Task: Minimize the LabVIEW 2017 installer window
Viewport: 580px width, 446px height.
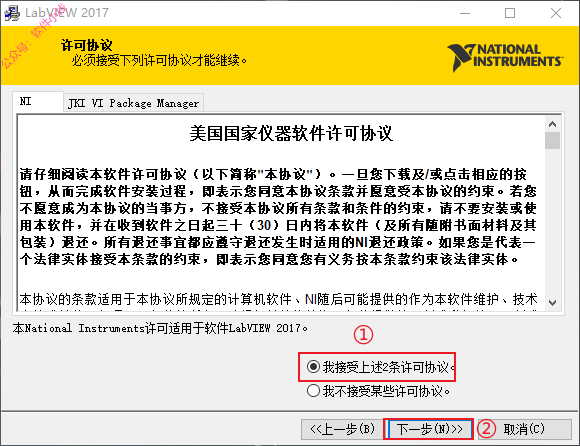Action: point(465,13)
